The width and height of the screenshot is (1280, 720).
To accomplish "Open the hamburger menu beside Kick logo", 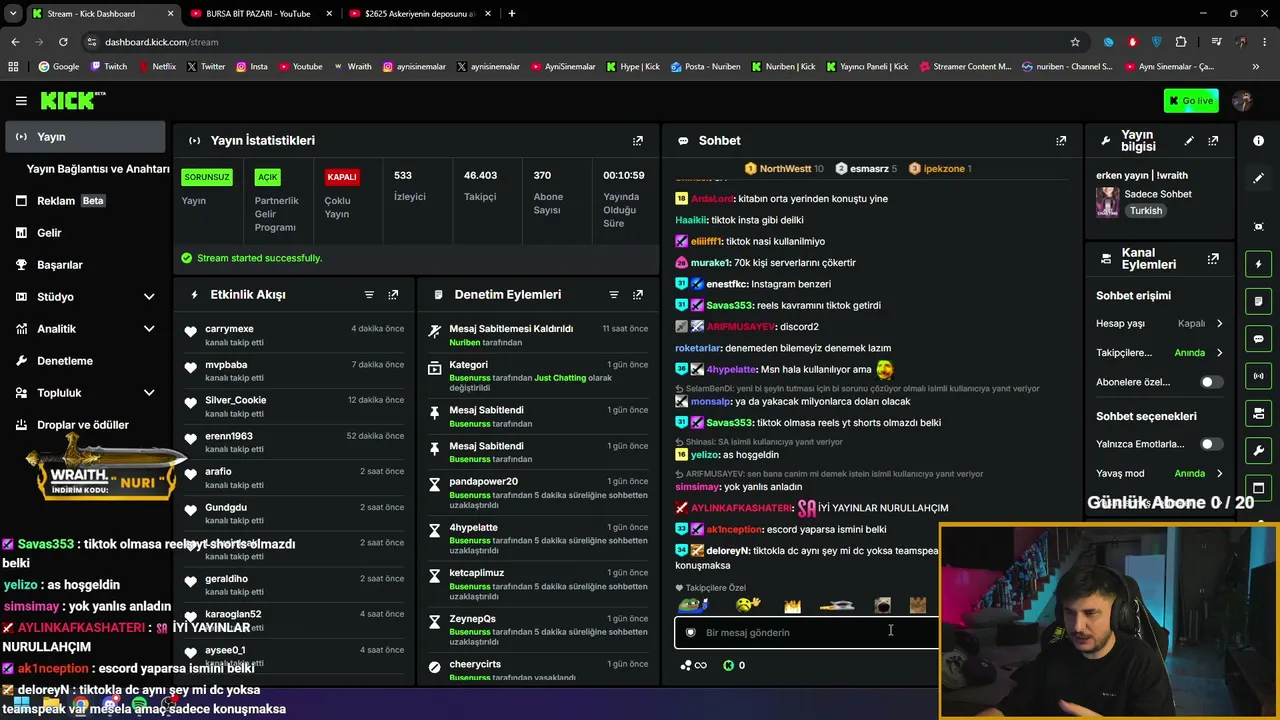I will [21, 100].
